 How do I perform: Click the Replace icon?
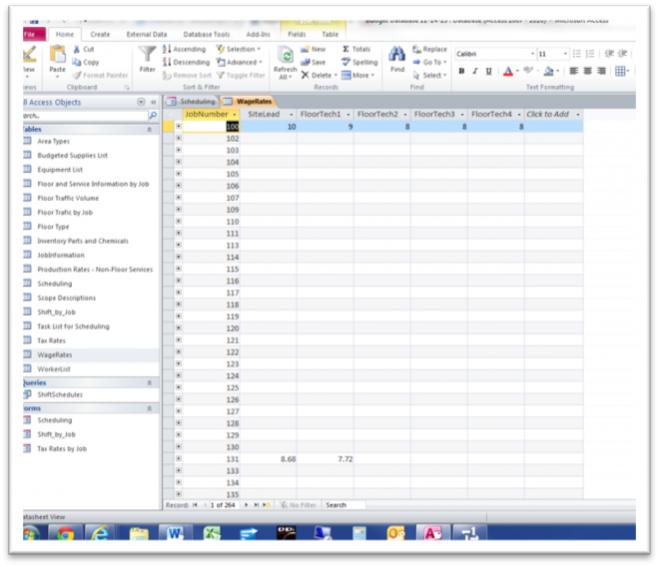416,49
